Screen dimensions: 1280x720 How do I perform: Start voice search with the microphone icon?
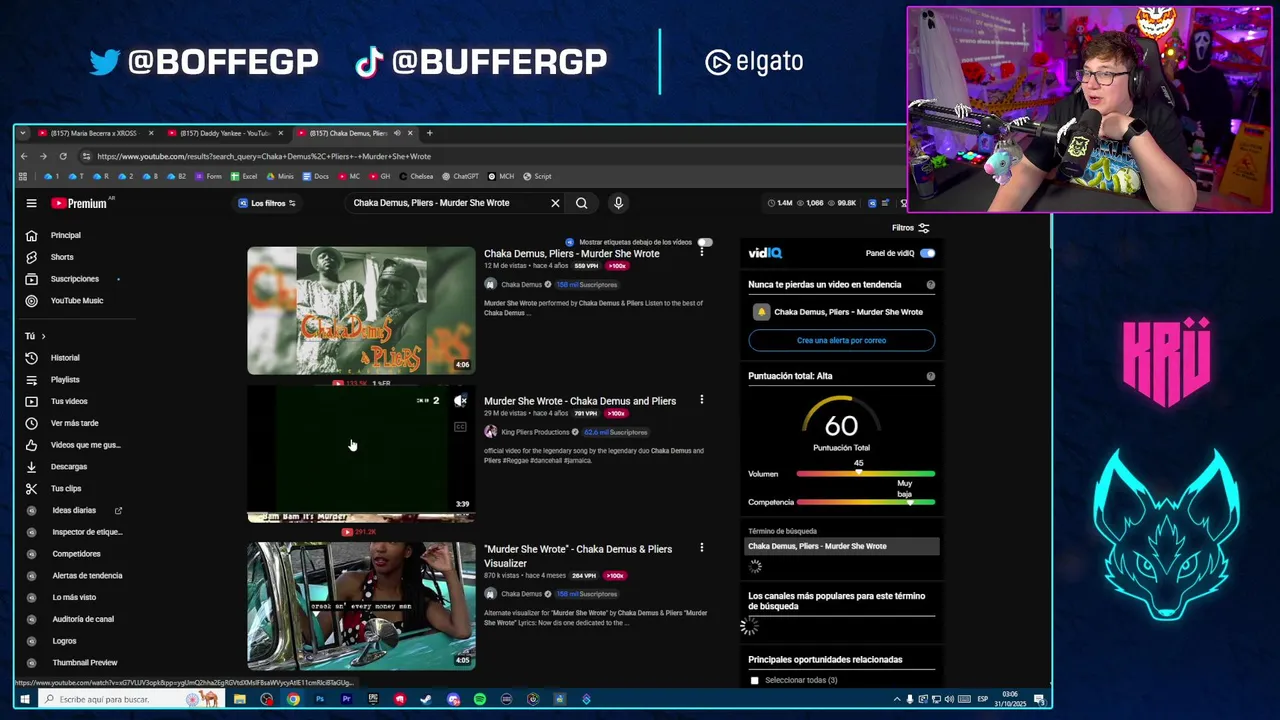pyautogui.click(x=618, y=203)
